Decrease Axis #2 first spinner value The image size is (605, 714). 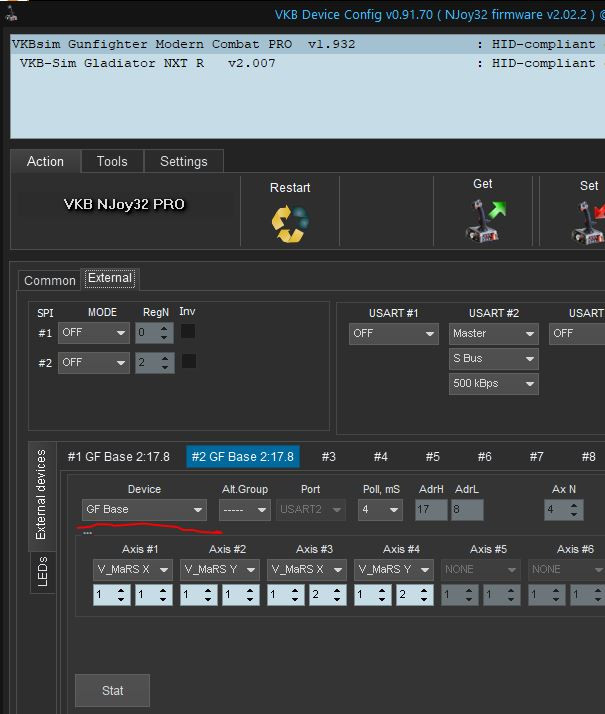click(x=208, y=600)
